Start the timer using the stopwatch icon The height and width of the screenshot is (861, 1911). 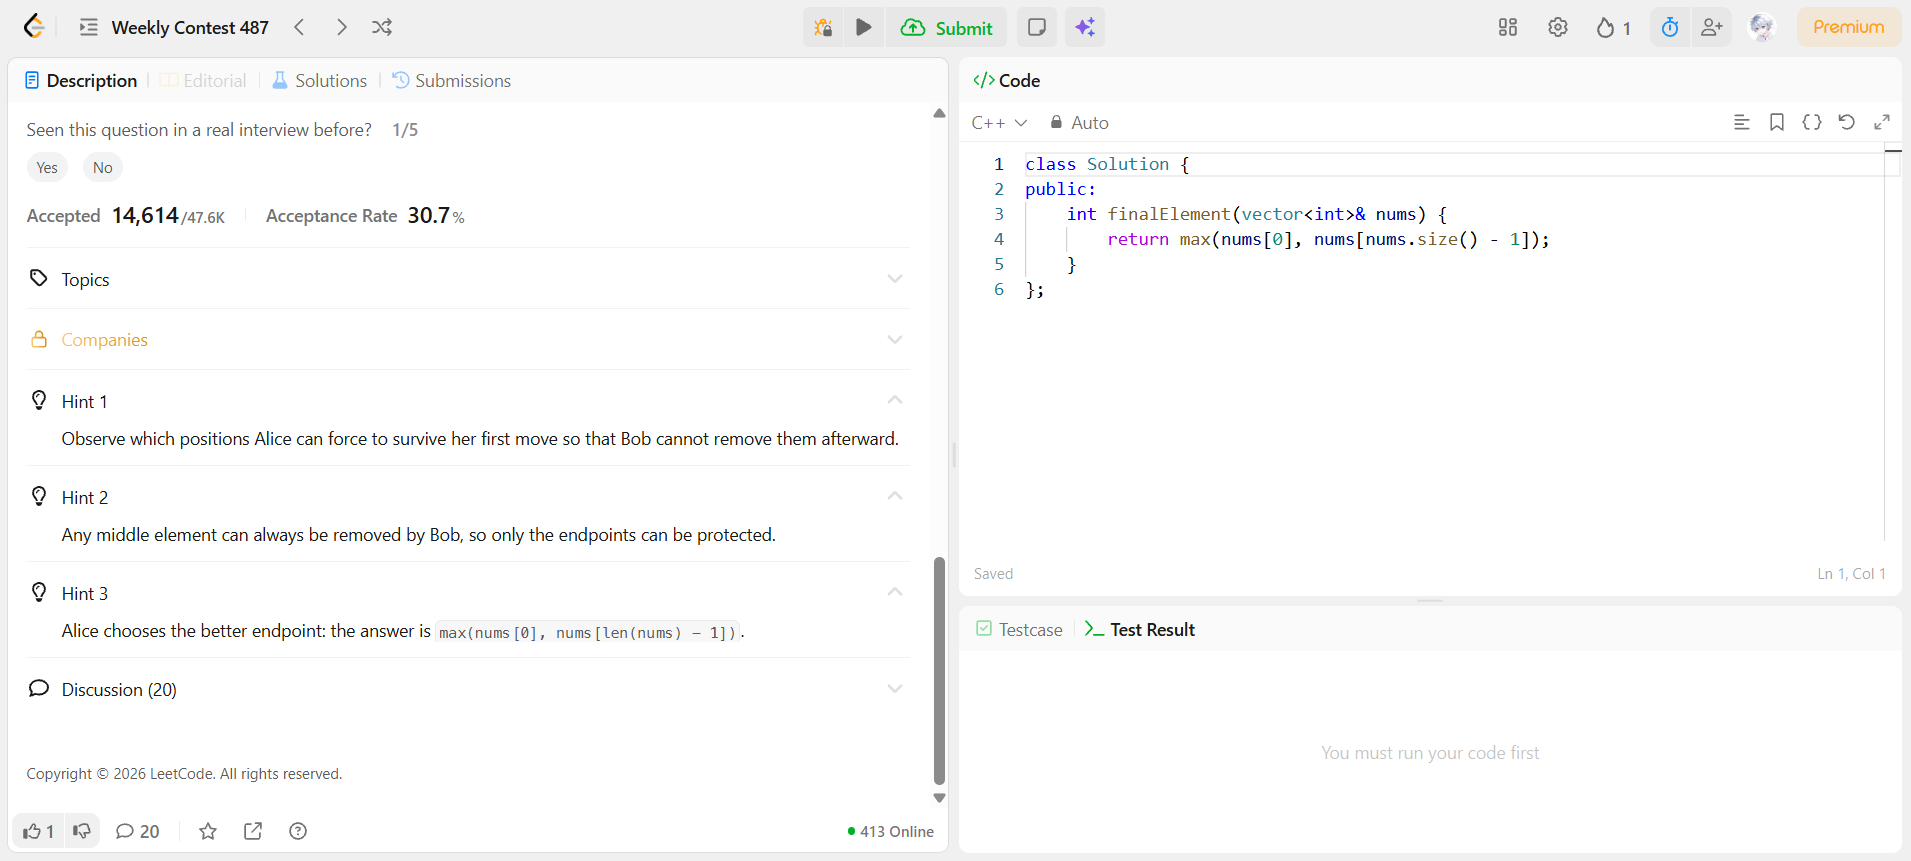point(1669,27)
